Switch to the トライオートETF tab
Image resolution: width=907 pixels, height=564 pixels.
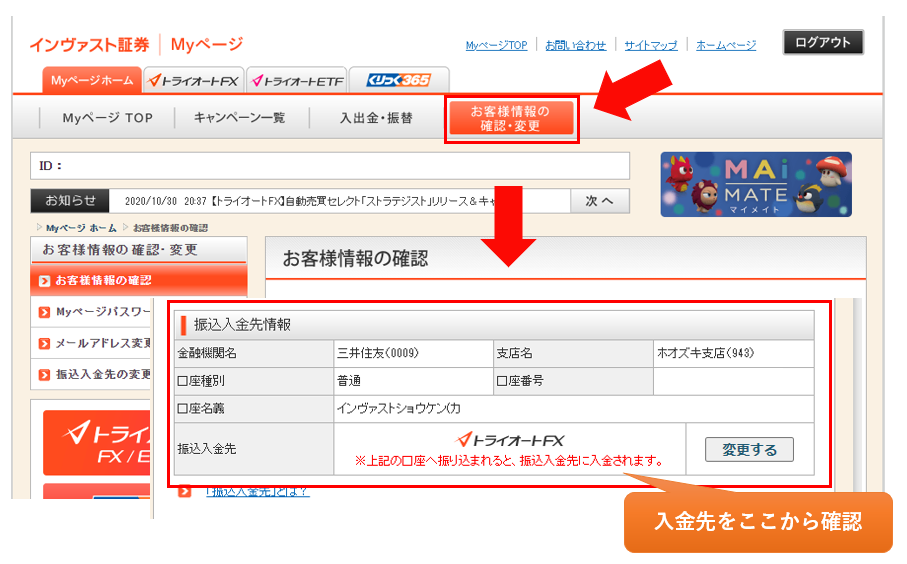point(297,80)
